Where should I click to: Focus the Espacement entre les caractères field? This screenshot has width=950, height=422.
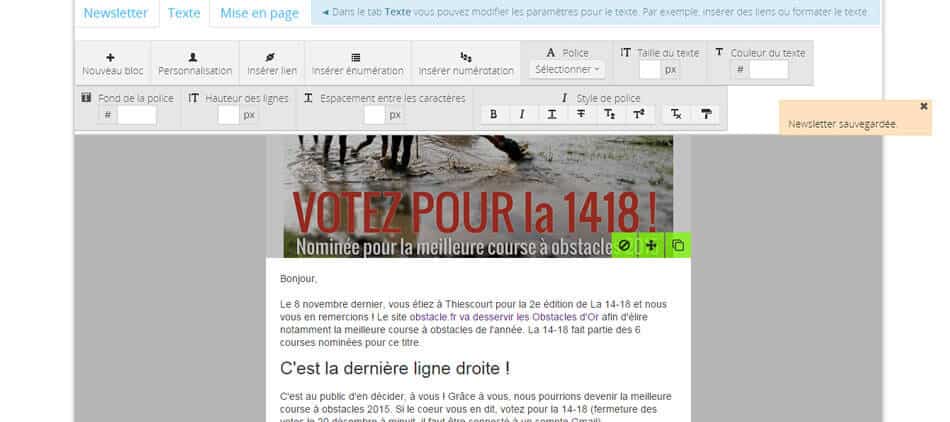374,115
